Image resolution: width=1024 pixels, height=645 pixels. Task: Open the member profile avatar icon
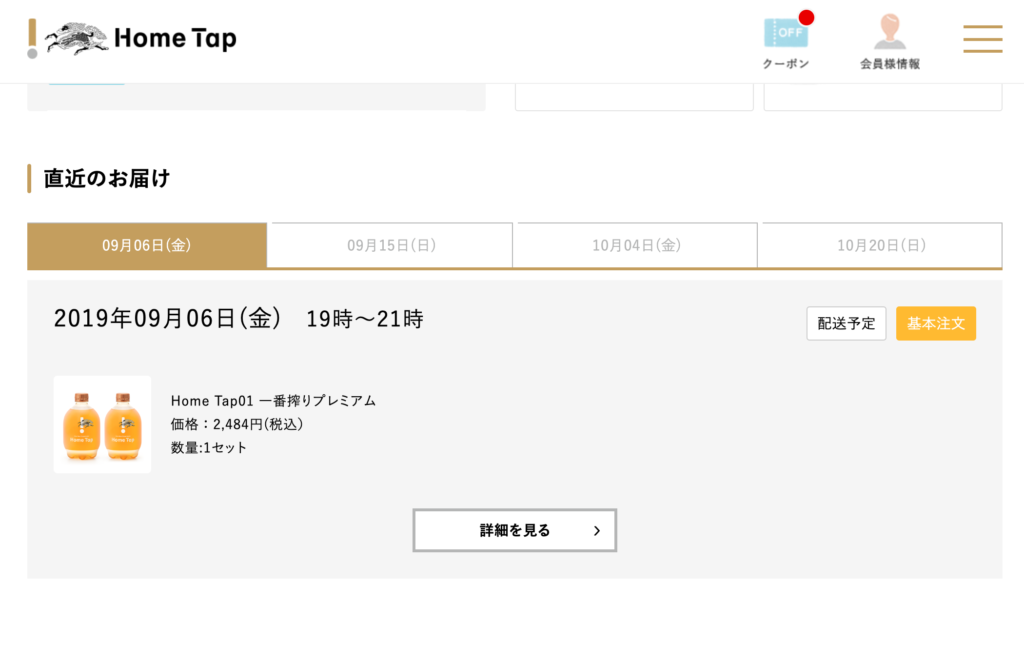[x=889, y=32]
